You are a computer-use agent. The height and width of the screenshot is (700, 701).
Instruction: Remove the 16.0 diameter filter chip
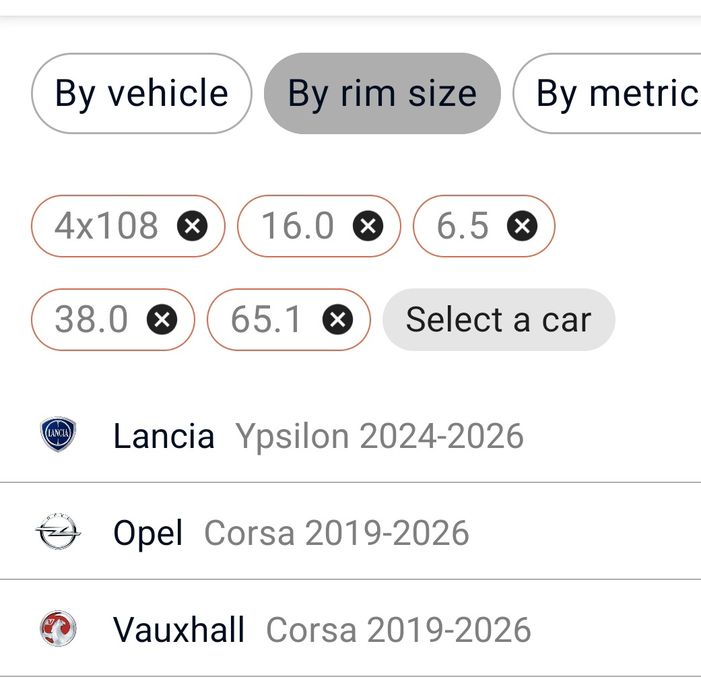tap(368, 226)
